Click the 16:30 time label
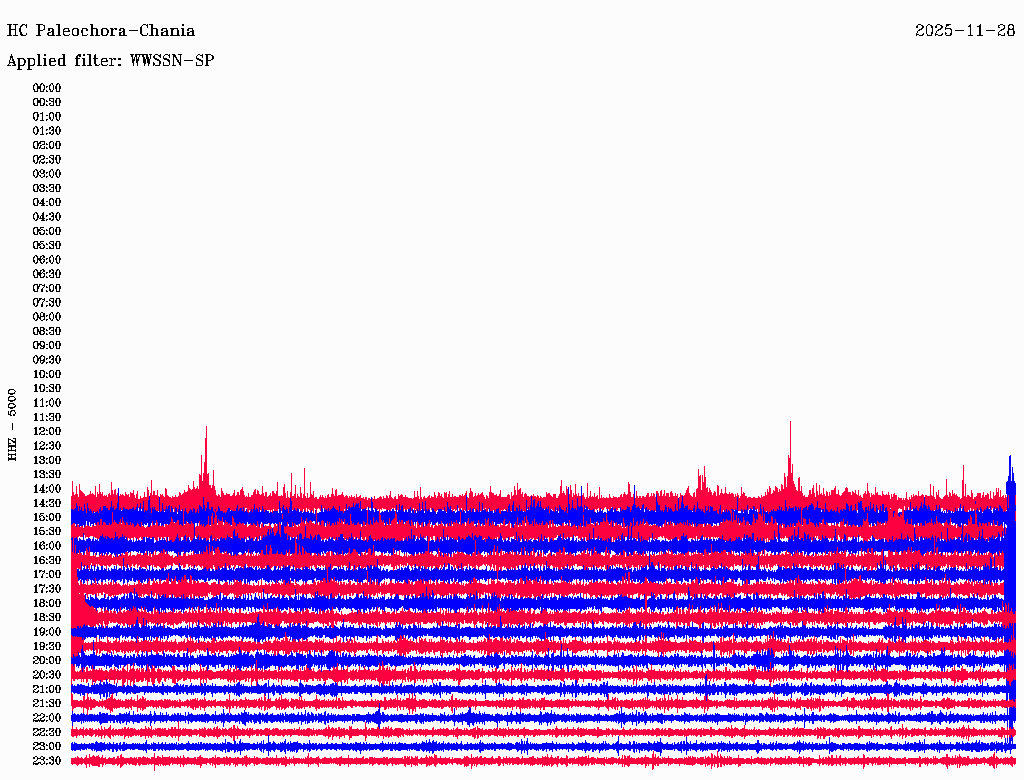The height and width of the screenshot is (780, 1024). 46,561
